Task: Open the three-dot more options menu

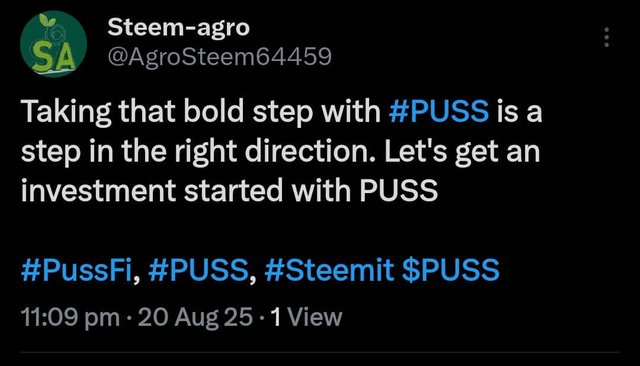Action: 607,37
